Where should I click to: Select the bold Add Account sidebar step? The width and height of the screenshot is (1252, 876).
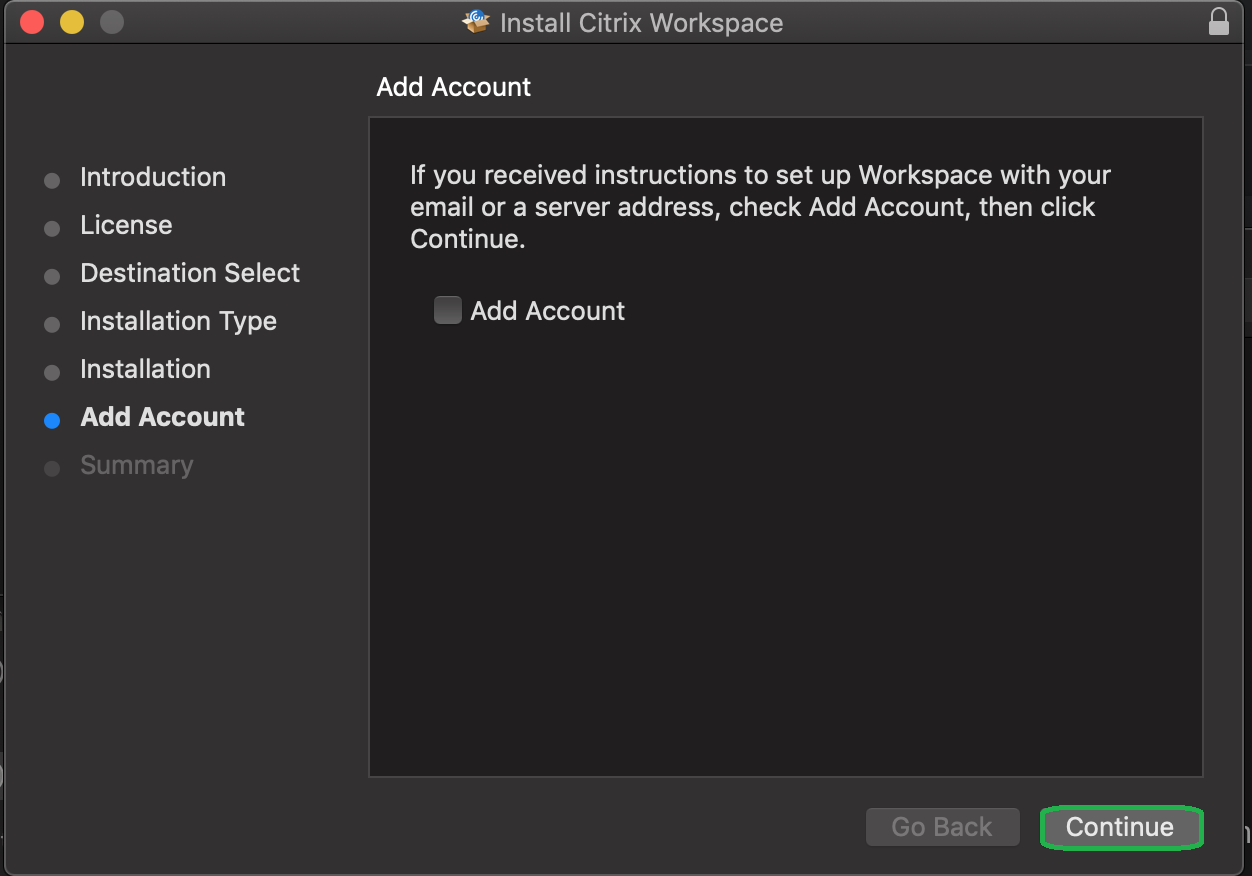pyautogui.click(x=162, y=417)
